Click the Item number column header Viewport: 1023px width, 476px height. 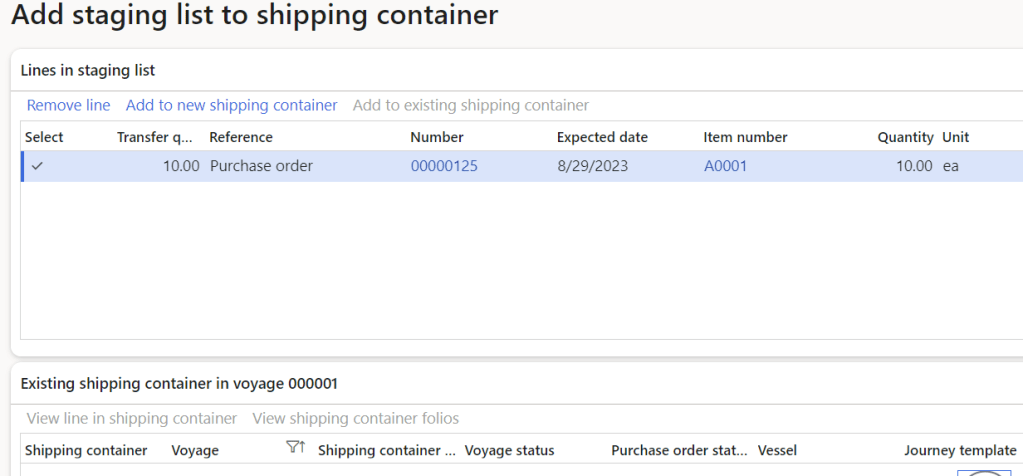pyautogui.click(x=745, y=137)
